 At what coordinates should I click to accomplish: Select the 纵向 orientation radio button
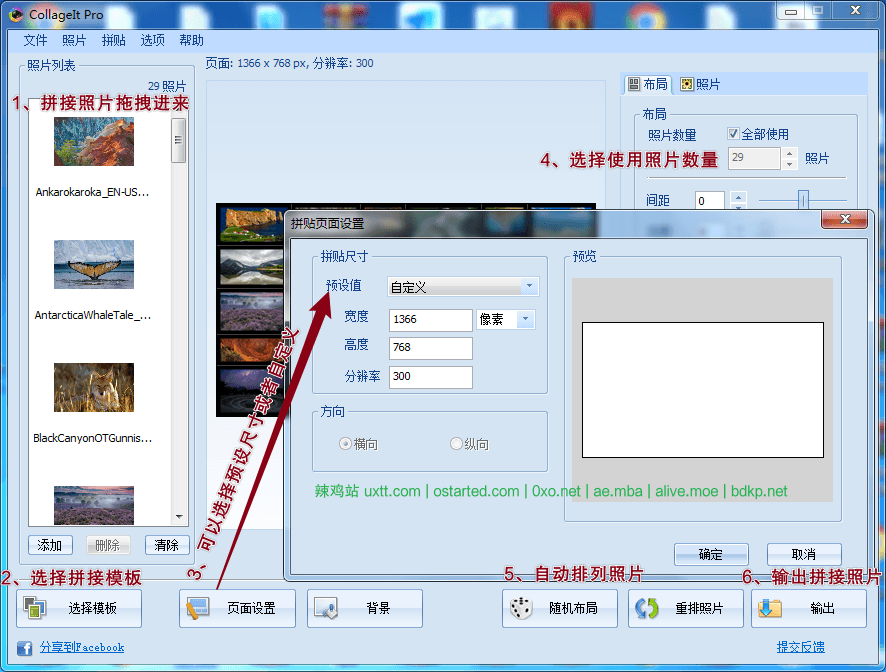[456, 444]
